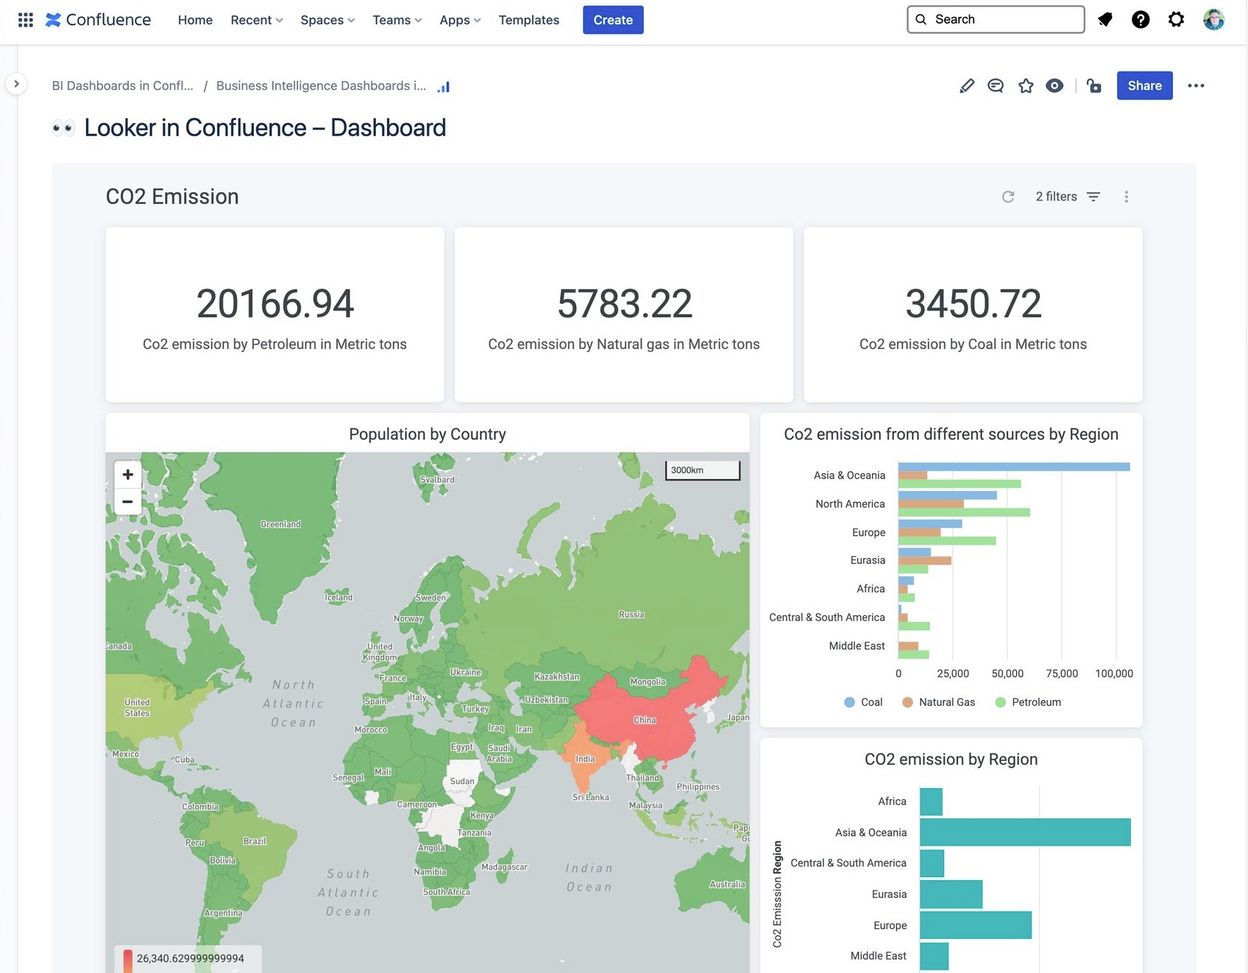
Task: Open the Recent dropdown menu
Action: click(x=257, y=20)
